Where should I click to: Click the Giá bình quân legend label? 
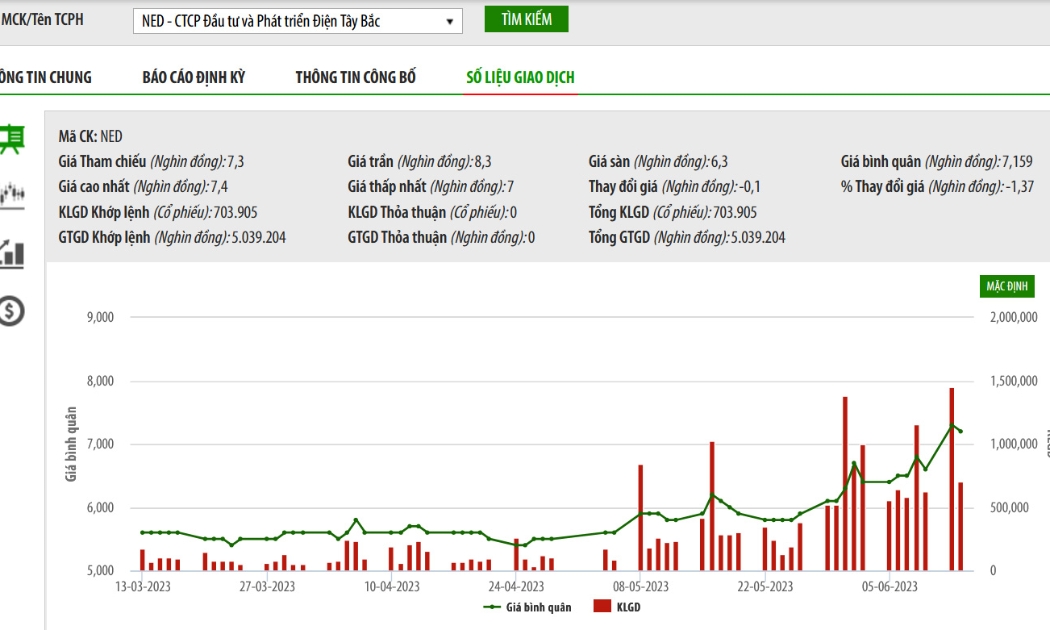538,607
